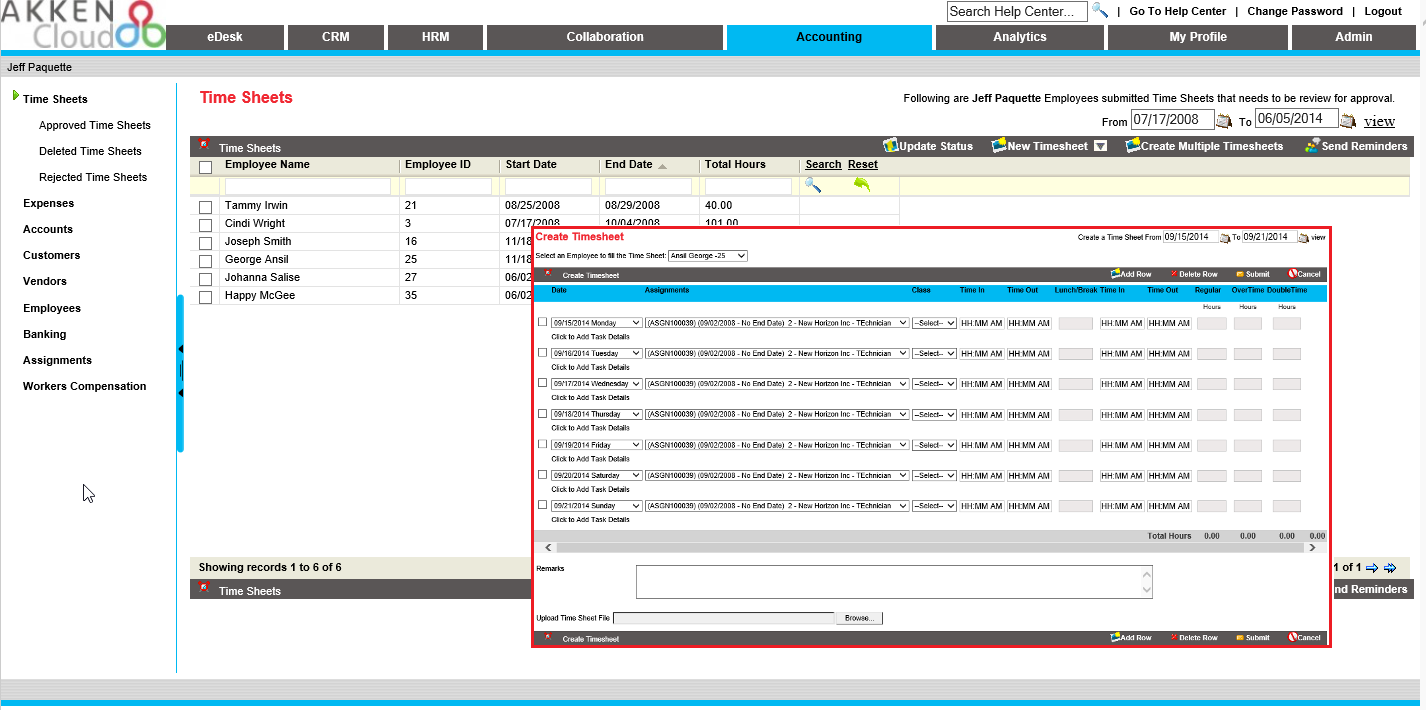
Task: Open calendar icon next to 09/21/2014 in popup
Action: (x=1303, y=238)
